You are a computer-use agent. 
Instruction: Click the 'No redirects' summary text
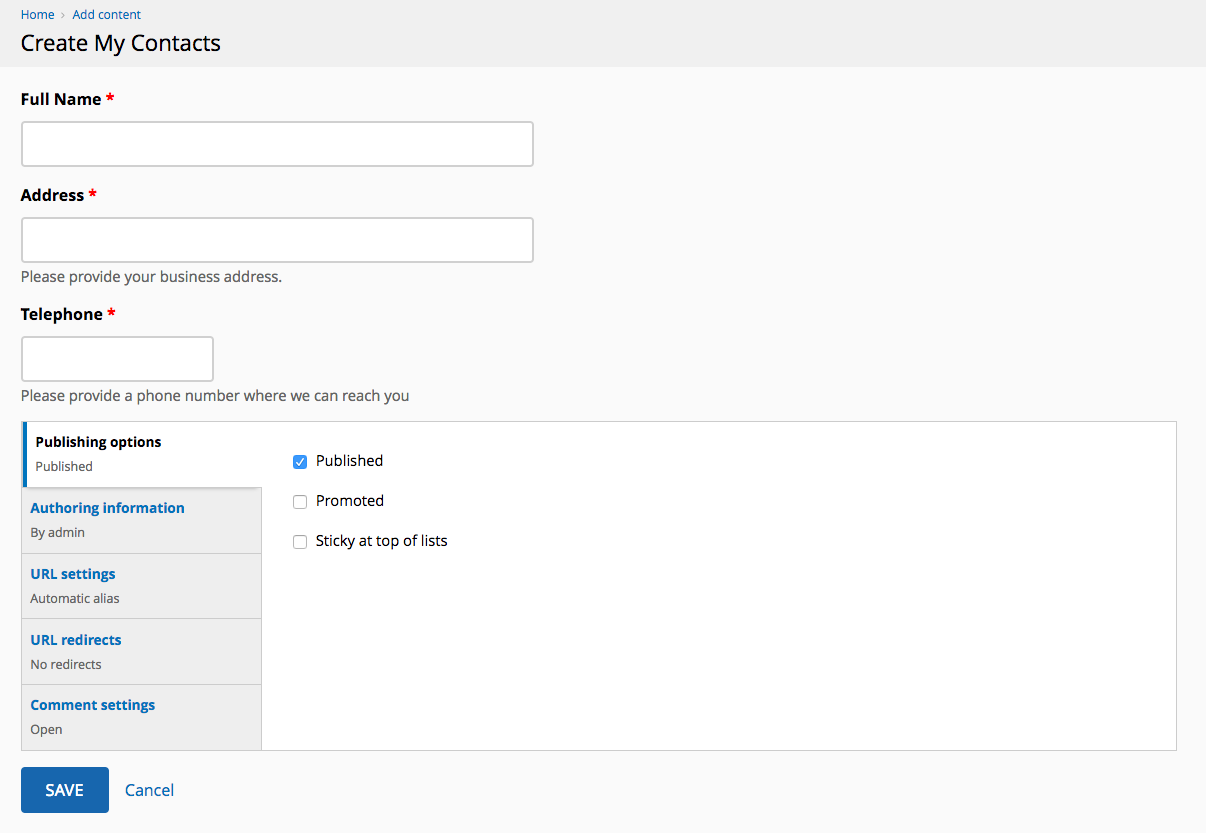click(x=66, y=665)
